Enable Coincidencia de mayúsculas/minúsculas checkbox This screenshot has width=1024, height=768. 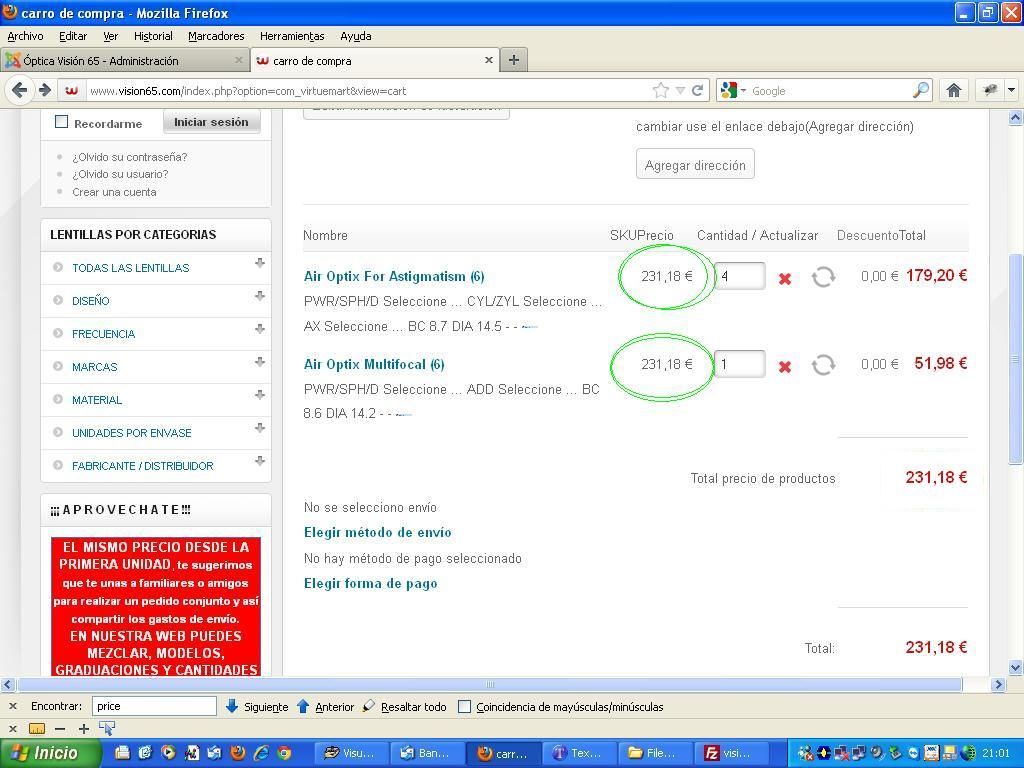pos(464,707)
